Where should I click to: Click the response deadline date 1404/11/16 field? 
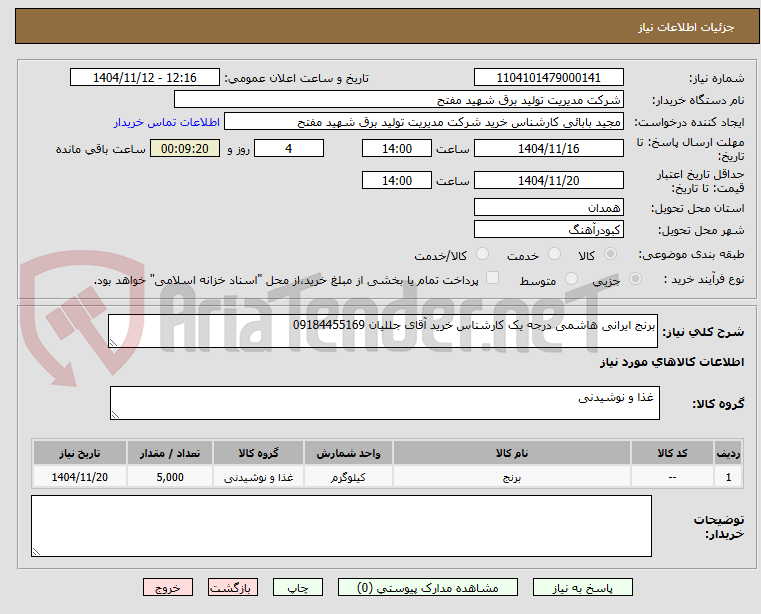548,149
